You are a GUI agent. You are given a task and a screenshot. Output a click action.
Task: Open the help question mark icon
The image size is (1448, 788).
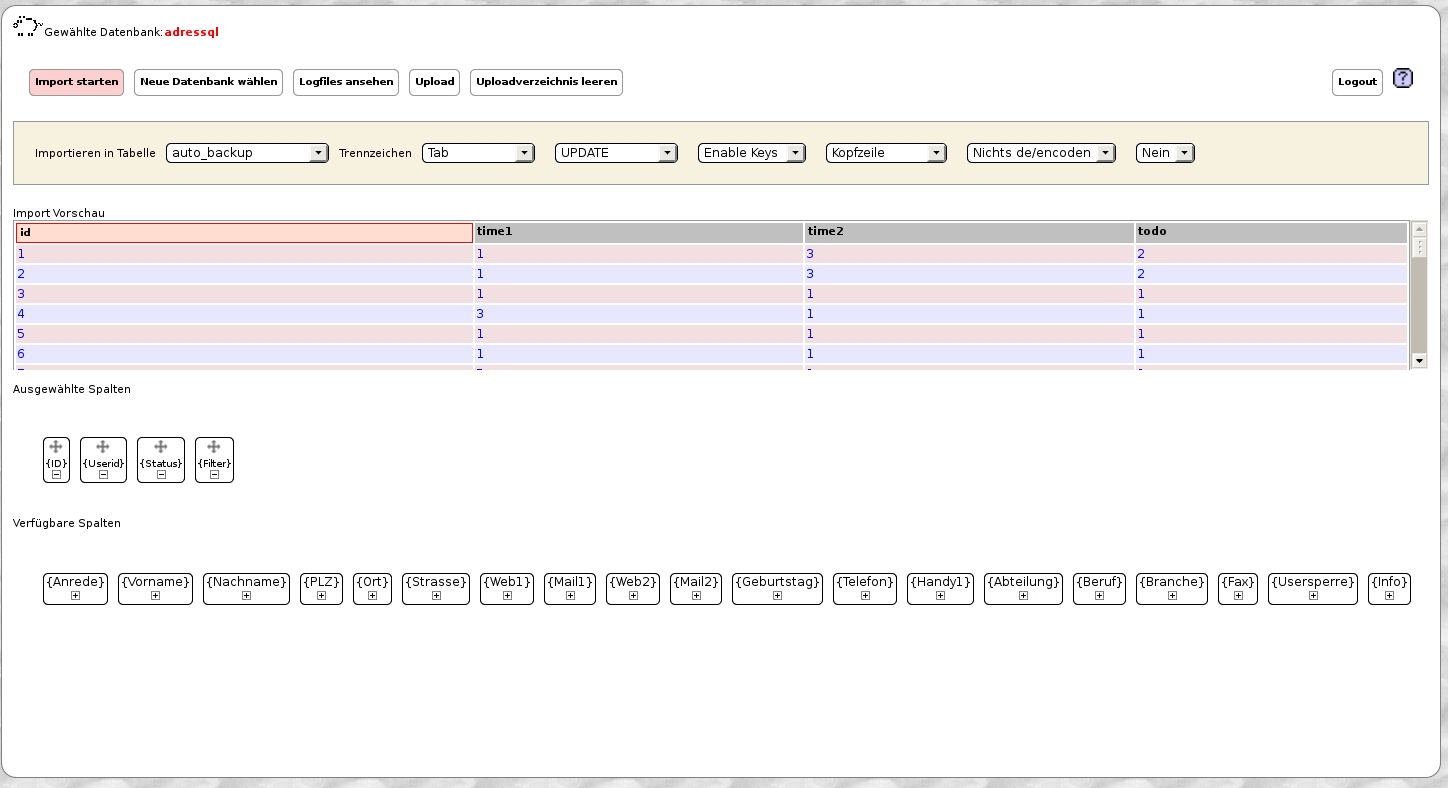(x=1402, y=78)
